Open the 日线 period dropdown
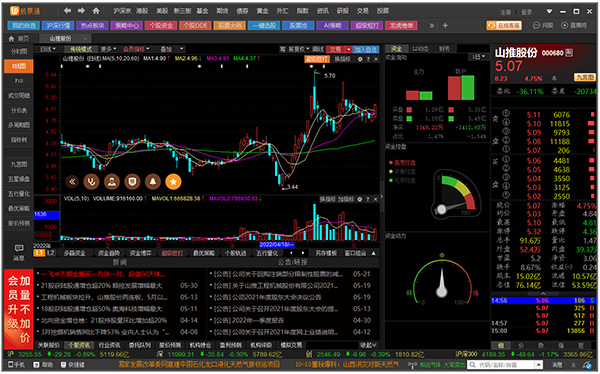The image size is (600, 374). click(x=48, y=49)
